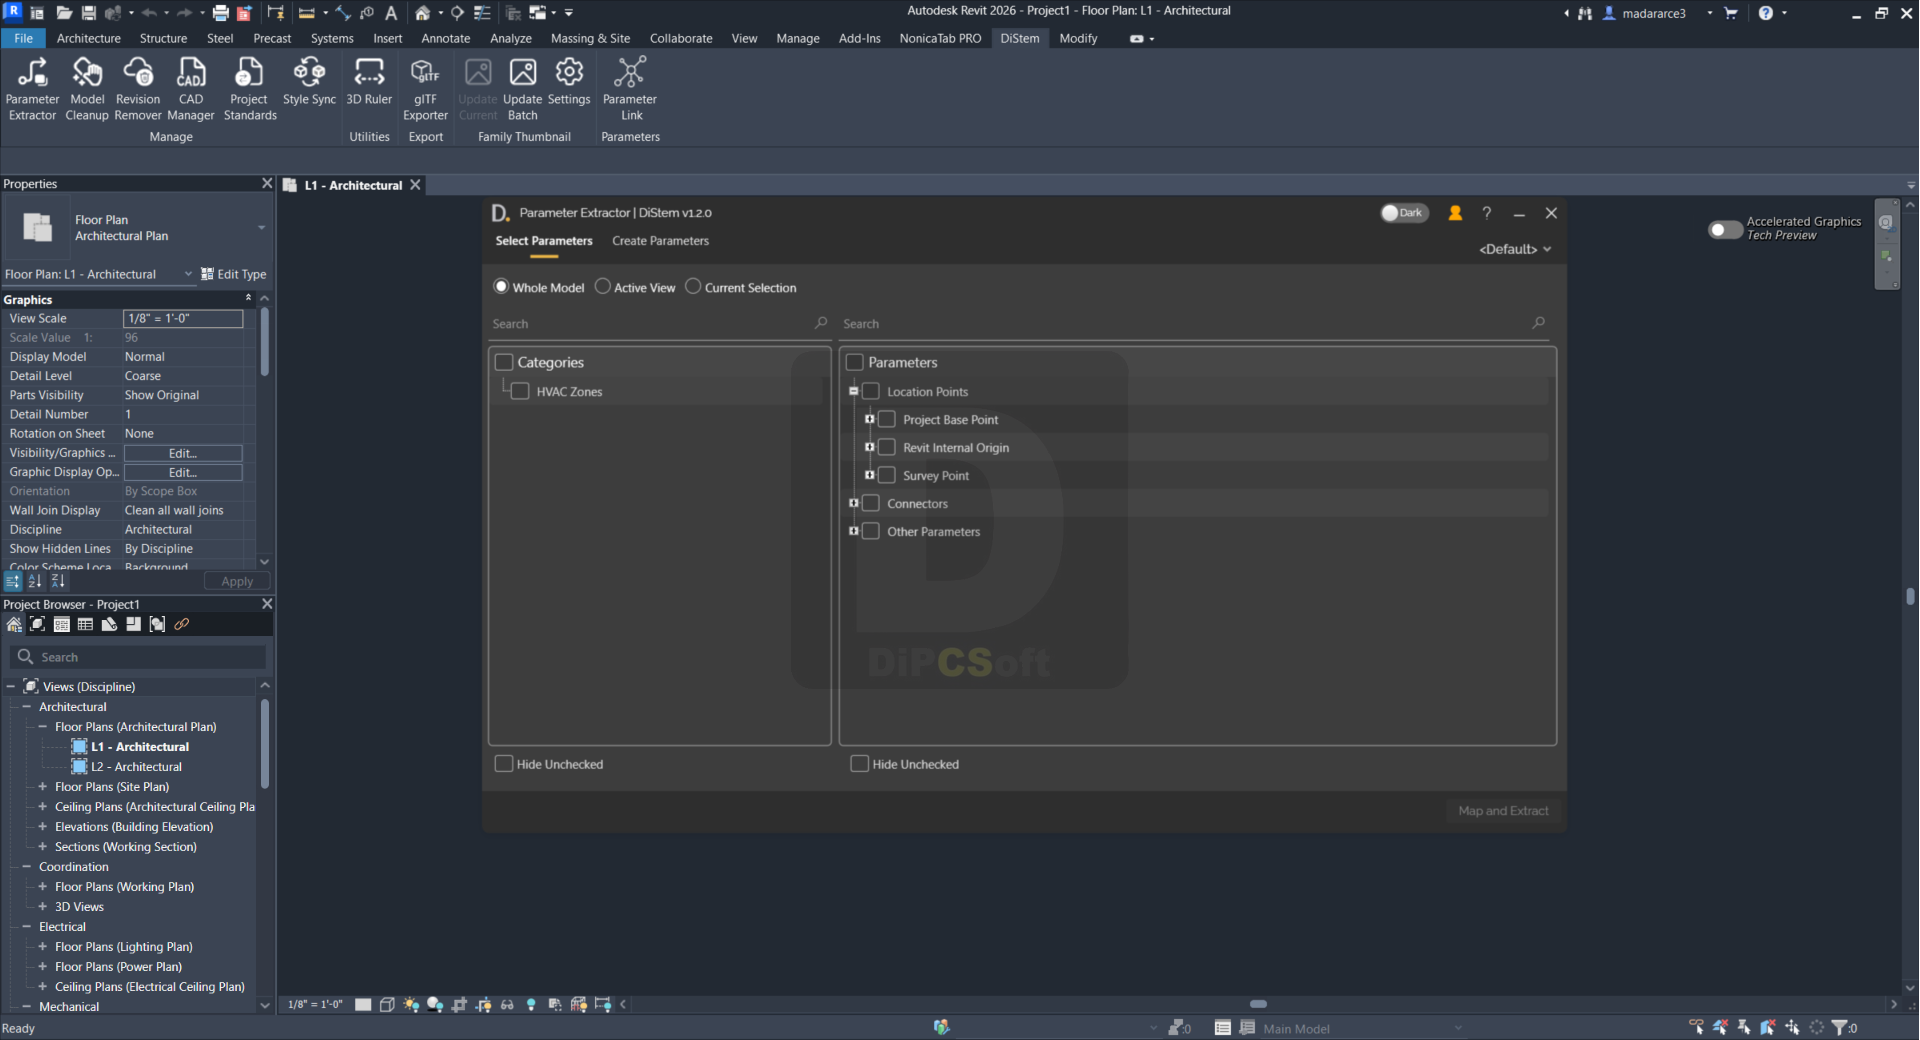Run the Update Batch thumbnail tool
This screenshot has height=1040, width=1920.
click(x=522, y=88)
